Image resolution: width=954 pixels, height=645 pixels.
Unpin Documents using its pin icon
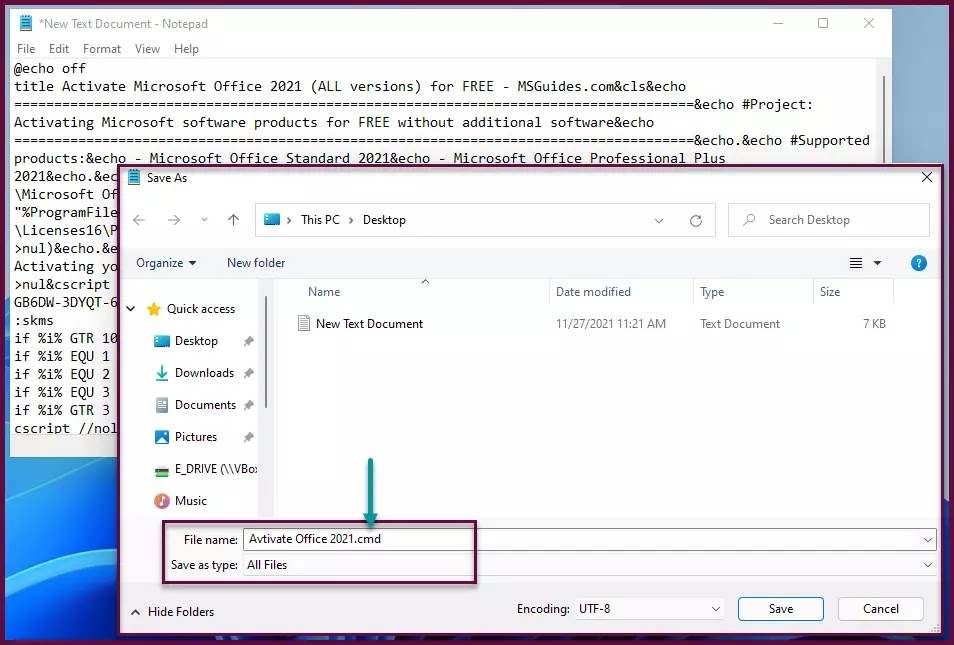[x=248, y=405]
